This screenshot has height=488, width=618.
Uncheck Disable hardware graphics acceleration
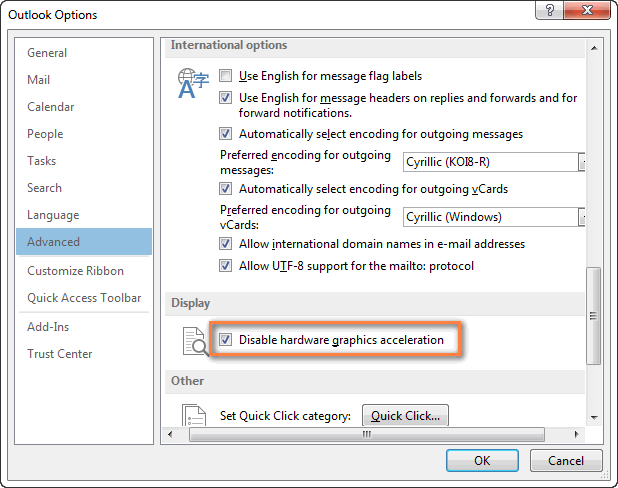click(x=225, y=339)
